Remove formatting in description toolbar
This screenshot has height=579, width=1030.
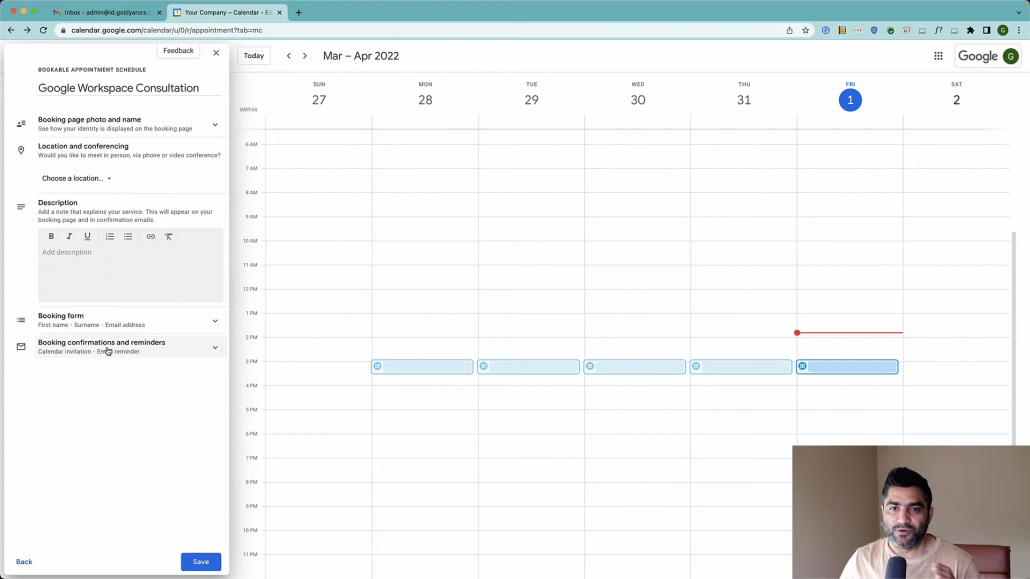click(169, 237)
